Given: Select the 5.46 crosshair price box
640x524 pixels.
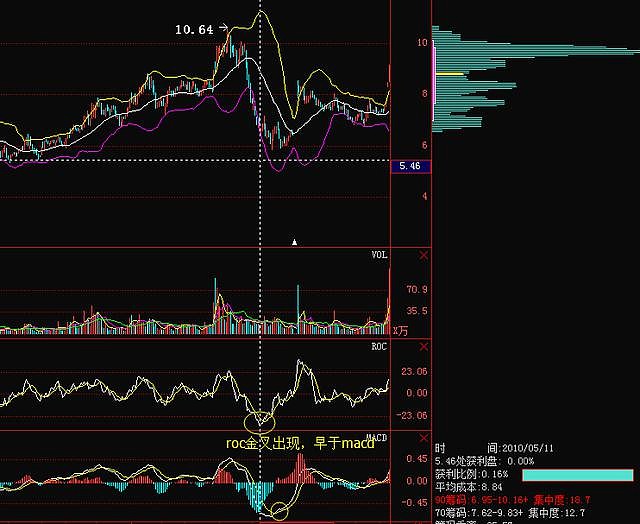Looking at the screenshot, I should (407, 165).
